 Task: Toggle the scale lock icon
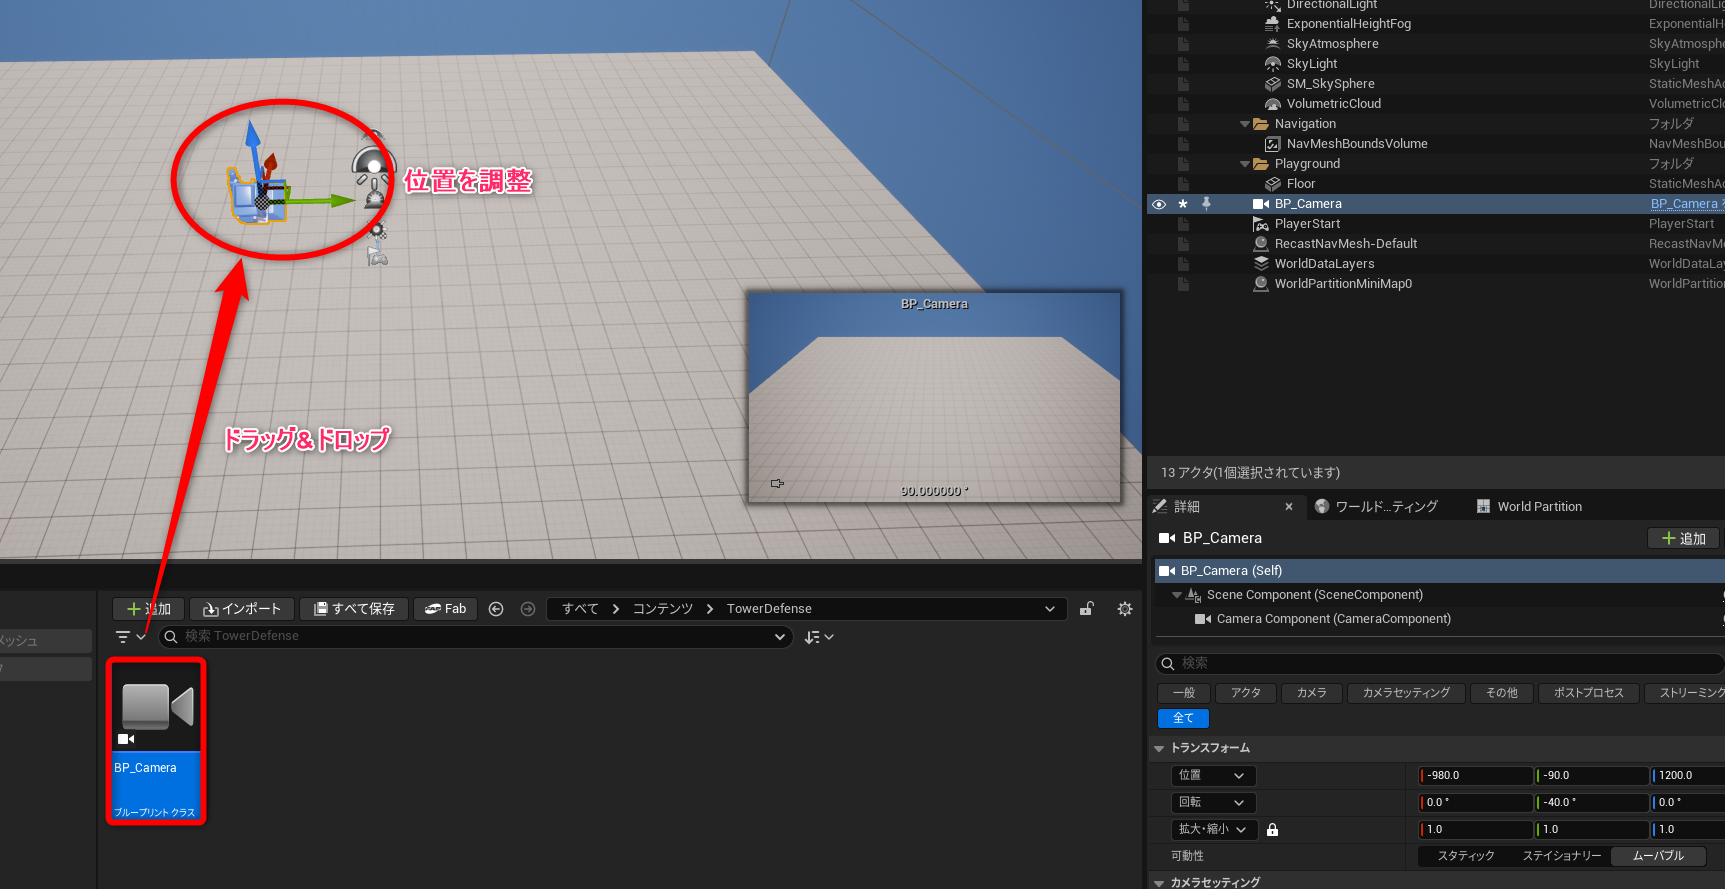1272,830
